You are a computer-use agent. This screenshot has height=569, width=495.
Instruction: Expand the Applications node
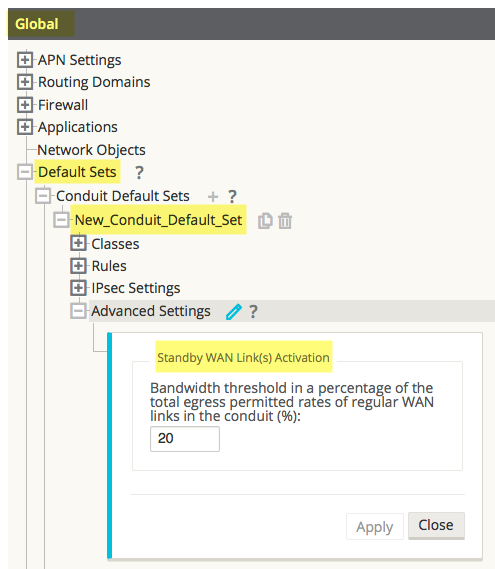click(25, 127)
